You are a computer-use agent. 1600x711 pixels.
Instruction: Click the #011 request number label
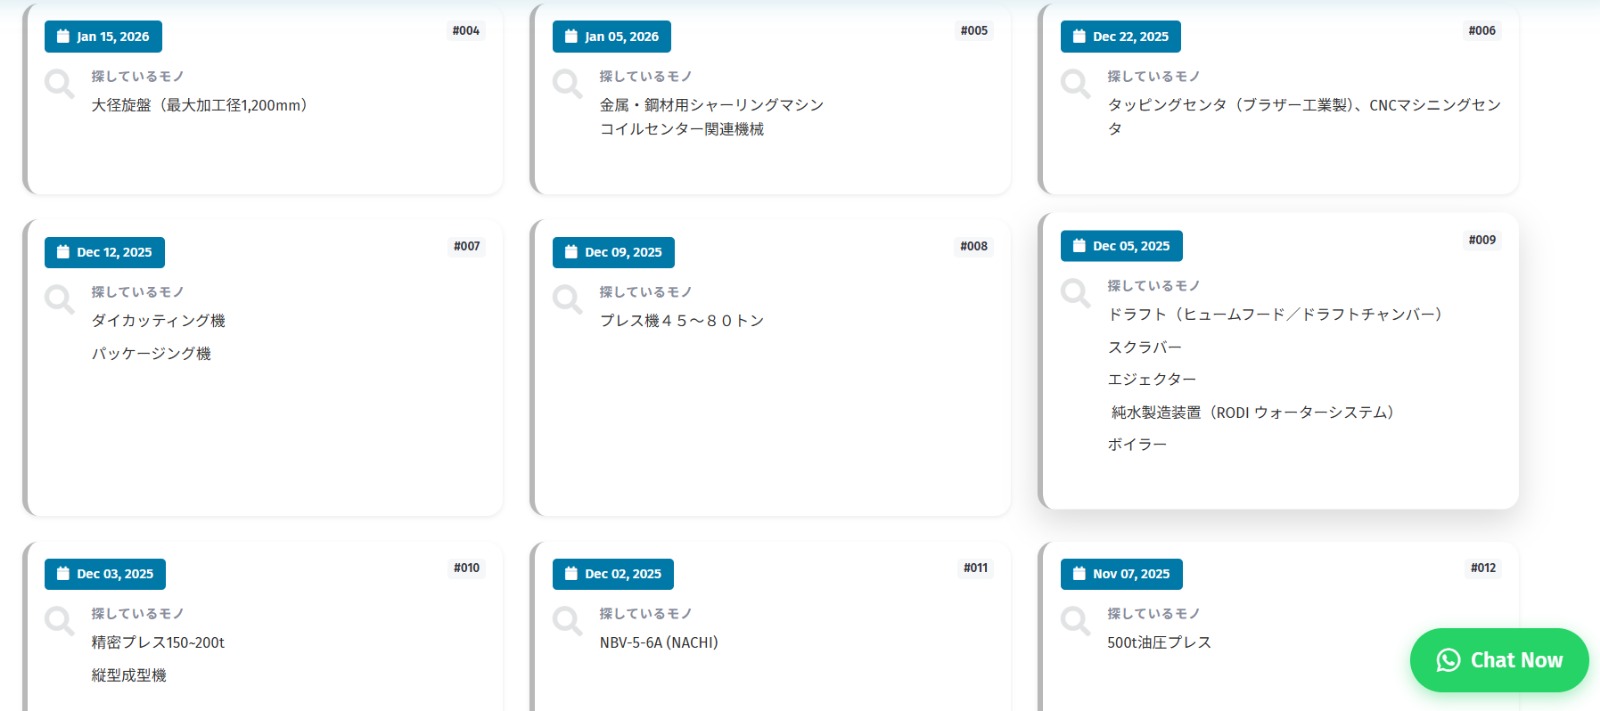[975, 568]
